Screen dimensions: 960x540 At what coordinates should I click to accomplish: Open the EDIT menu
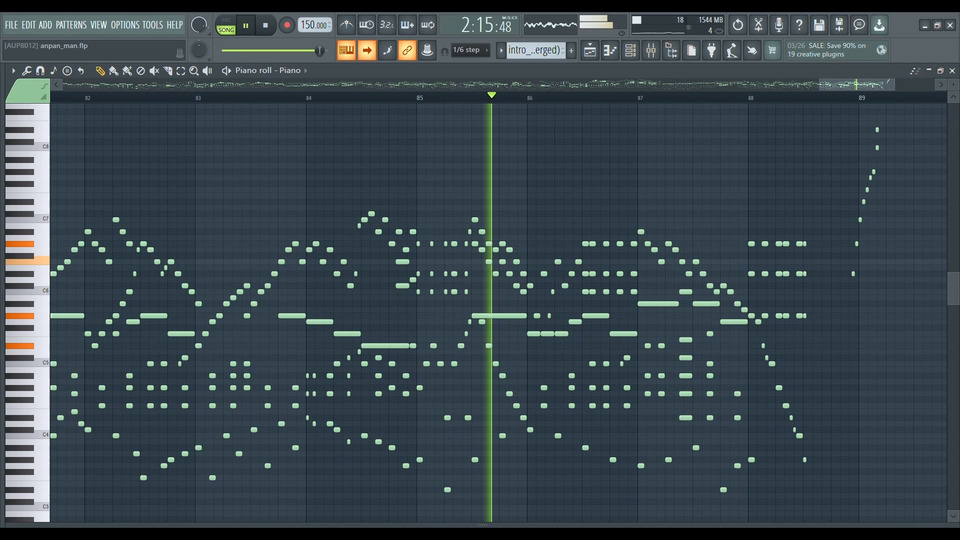[29, 25]
